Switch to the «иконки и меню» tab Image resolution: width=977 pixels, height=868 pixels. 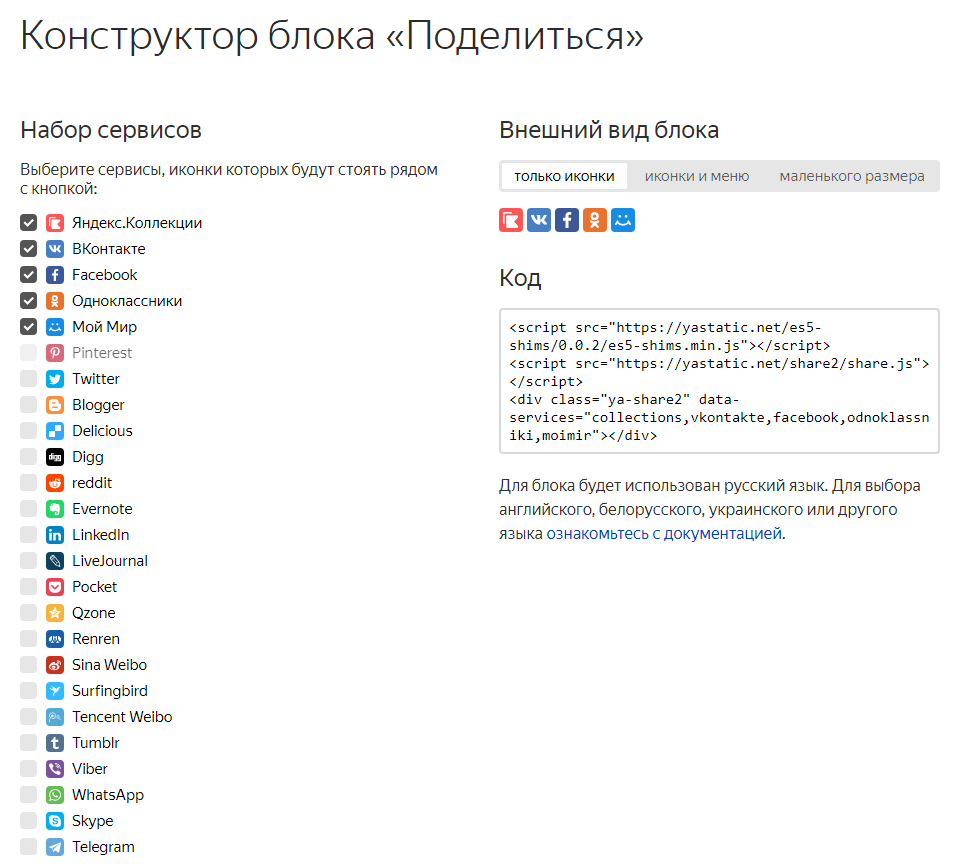click(x=697, y=176)
